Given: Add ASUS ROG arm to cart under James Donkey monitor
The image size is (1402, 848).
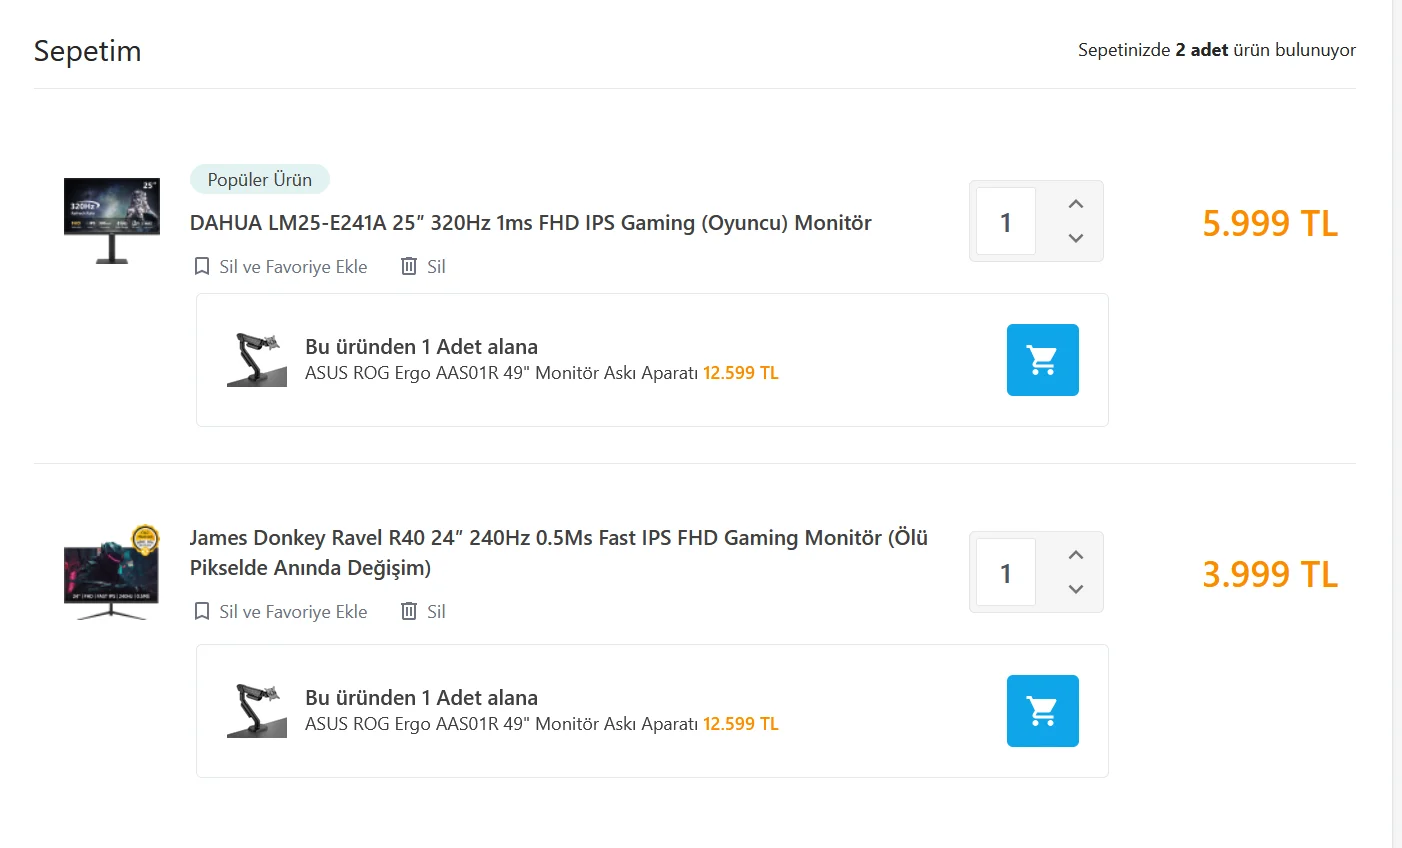Looking at the screenshot, I should (1042, 711).
